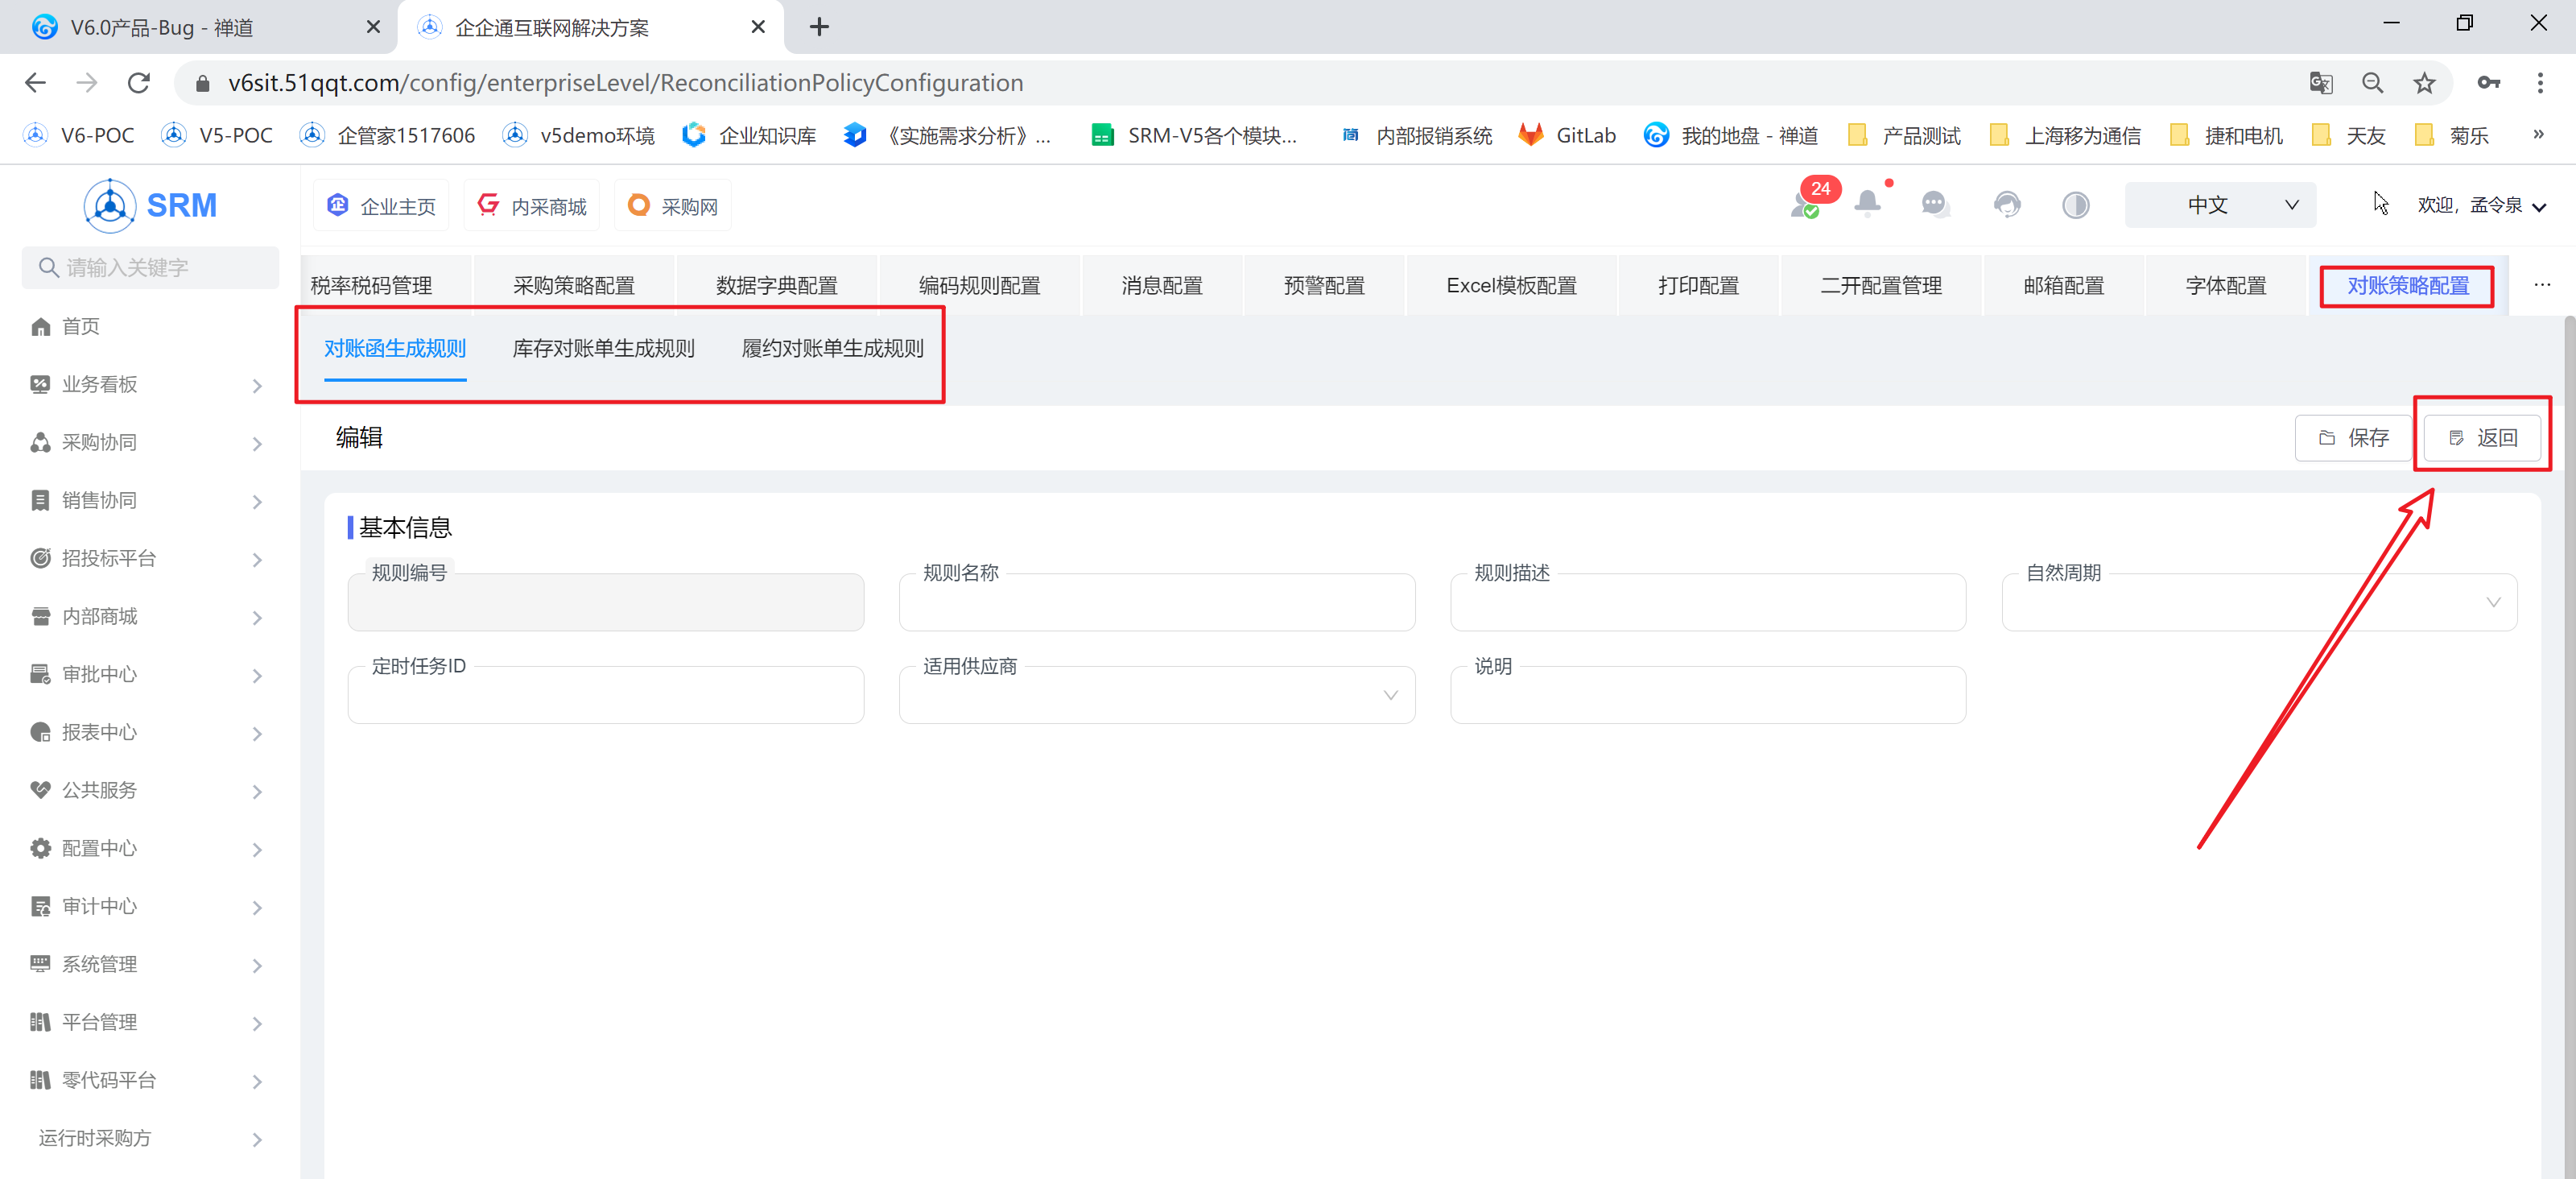Open the 内采商城 link

coord(532,206)
